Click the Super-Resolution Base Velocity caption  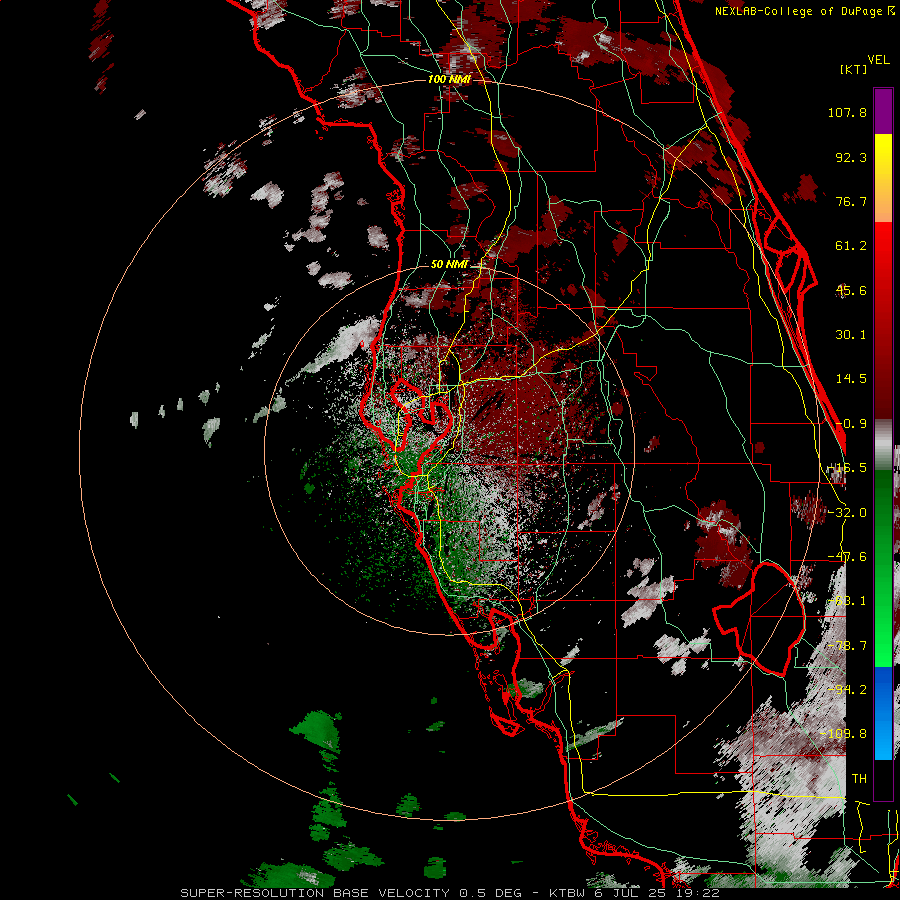point(449,893)
